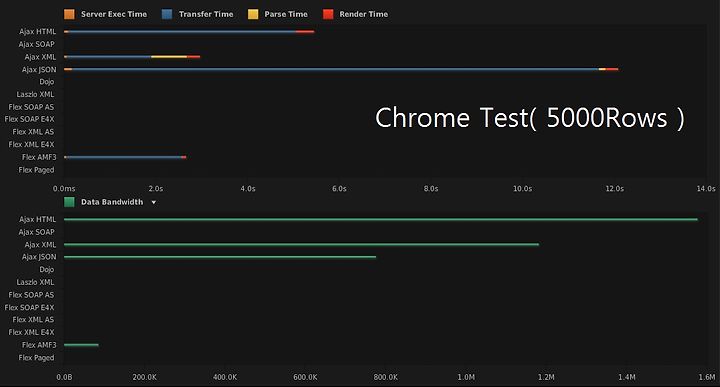
Task: Click Ajax HTML label in the timing chart
Action: tap(38, 32)
